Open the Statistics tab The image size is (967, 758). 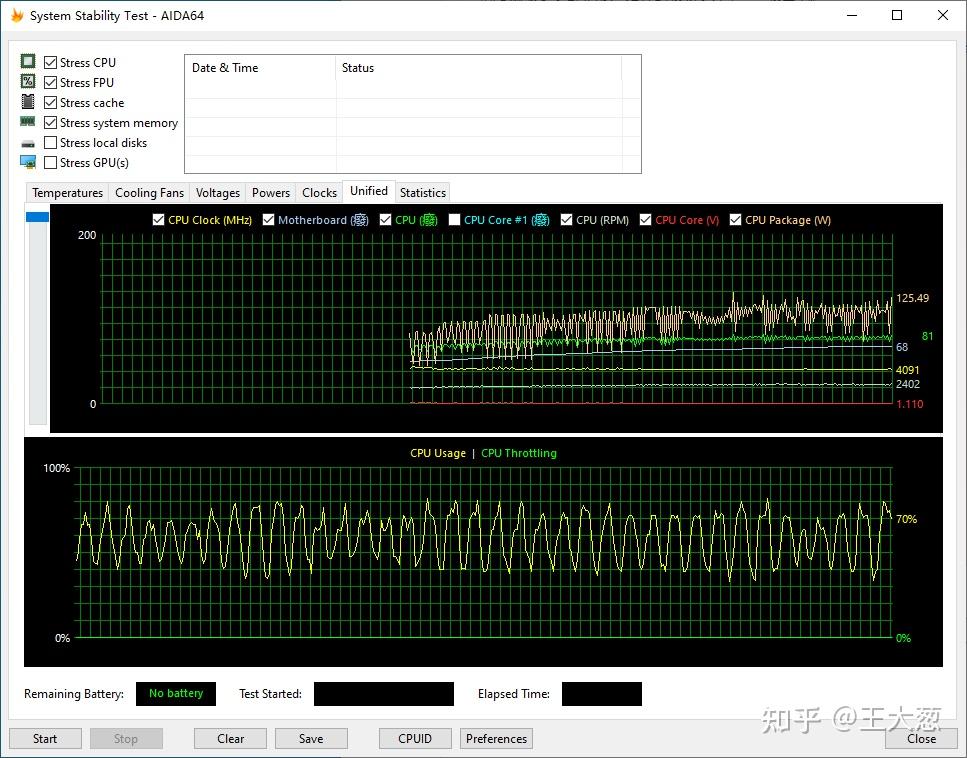pos(422,193)
